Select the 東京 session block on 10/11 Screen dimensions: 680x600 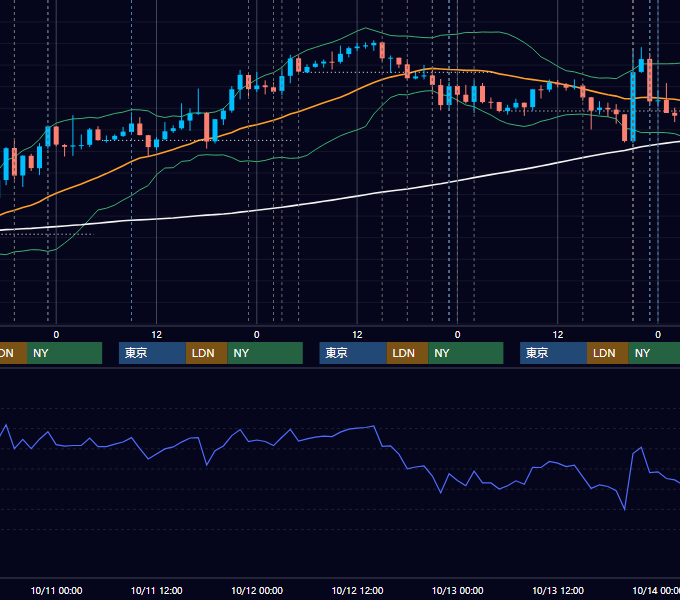[152, 353]
